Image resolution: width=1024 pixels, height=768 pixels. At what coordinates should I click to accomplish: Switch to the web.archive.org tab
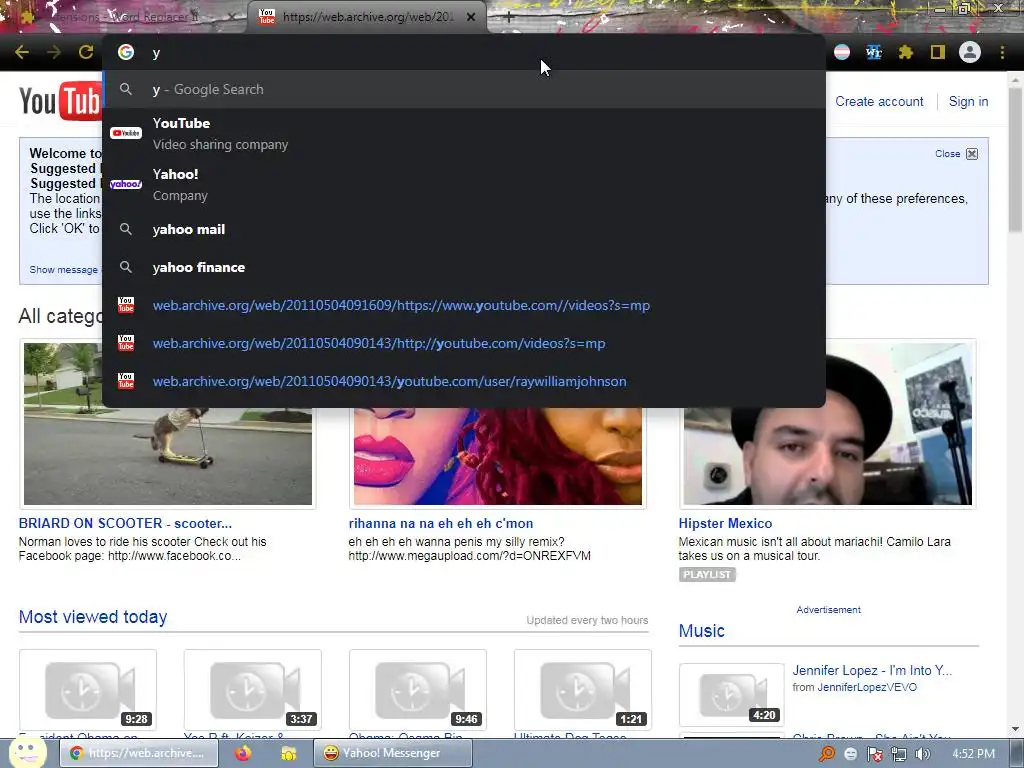pos(367,17)
